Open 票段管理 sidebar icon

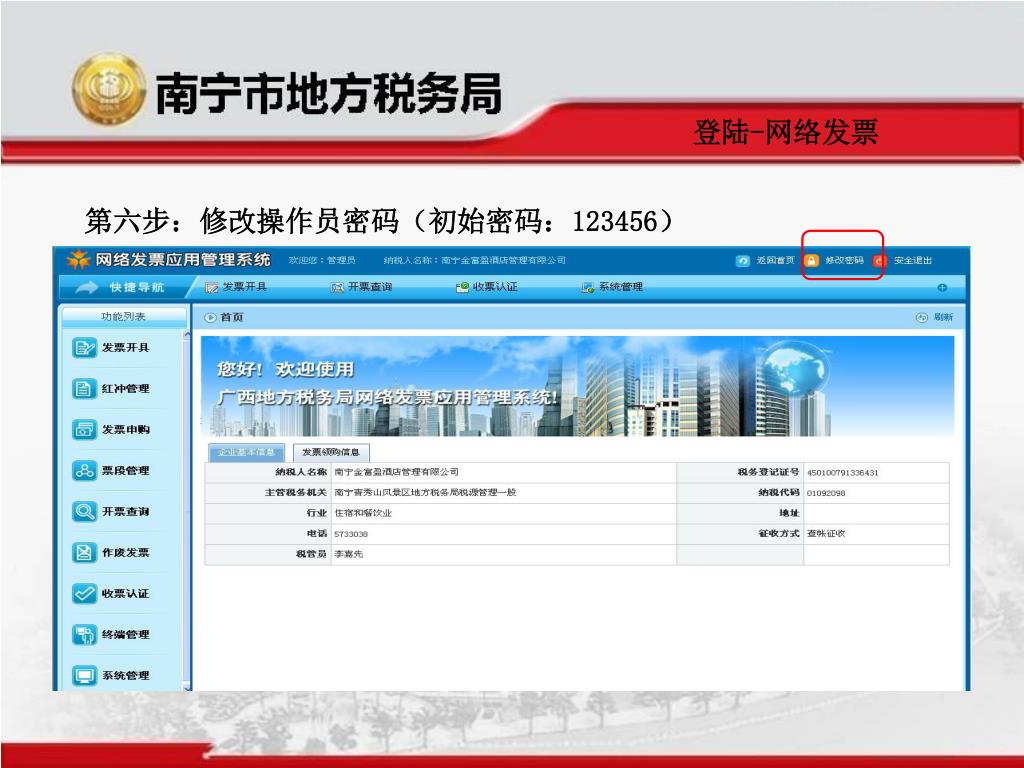[84, 470]
